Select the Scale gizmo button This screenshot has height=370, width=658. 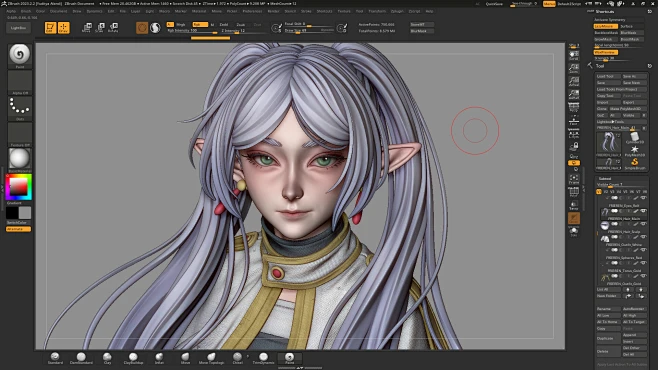100,28
